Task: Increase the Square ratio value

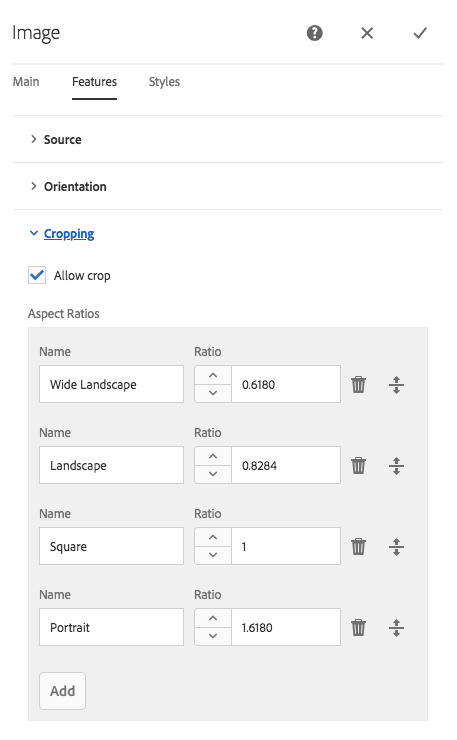Action: (x=213, y=537)
